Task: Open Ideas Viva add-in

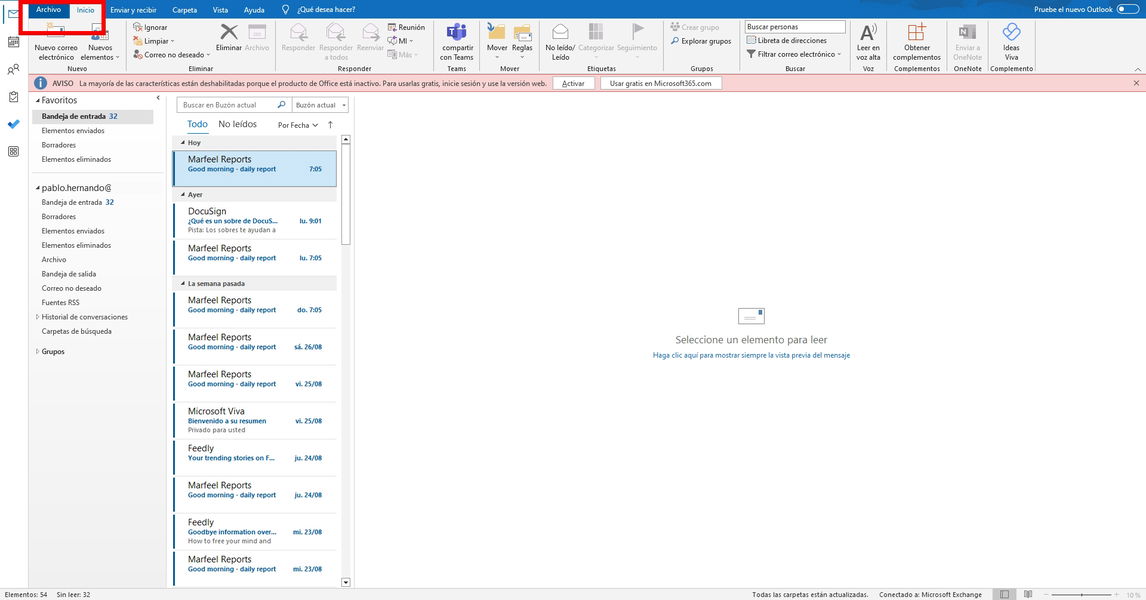Action: pos(1011,42)
